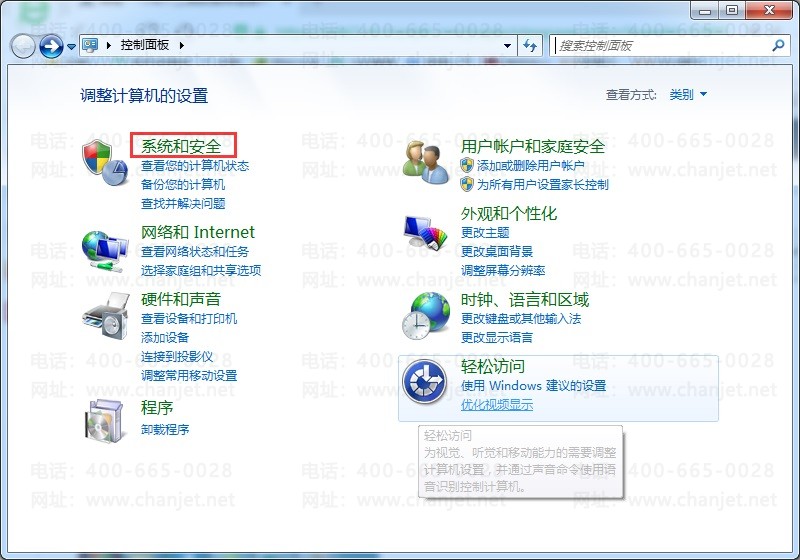Open 外观和个性化 category
This screenshot has width=800, height=560.
509,213
